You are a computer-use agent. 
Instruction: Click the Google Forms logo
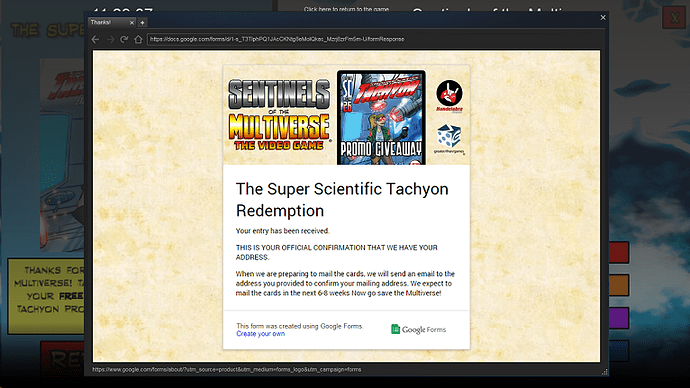tap(418, 329)
